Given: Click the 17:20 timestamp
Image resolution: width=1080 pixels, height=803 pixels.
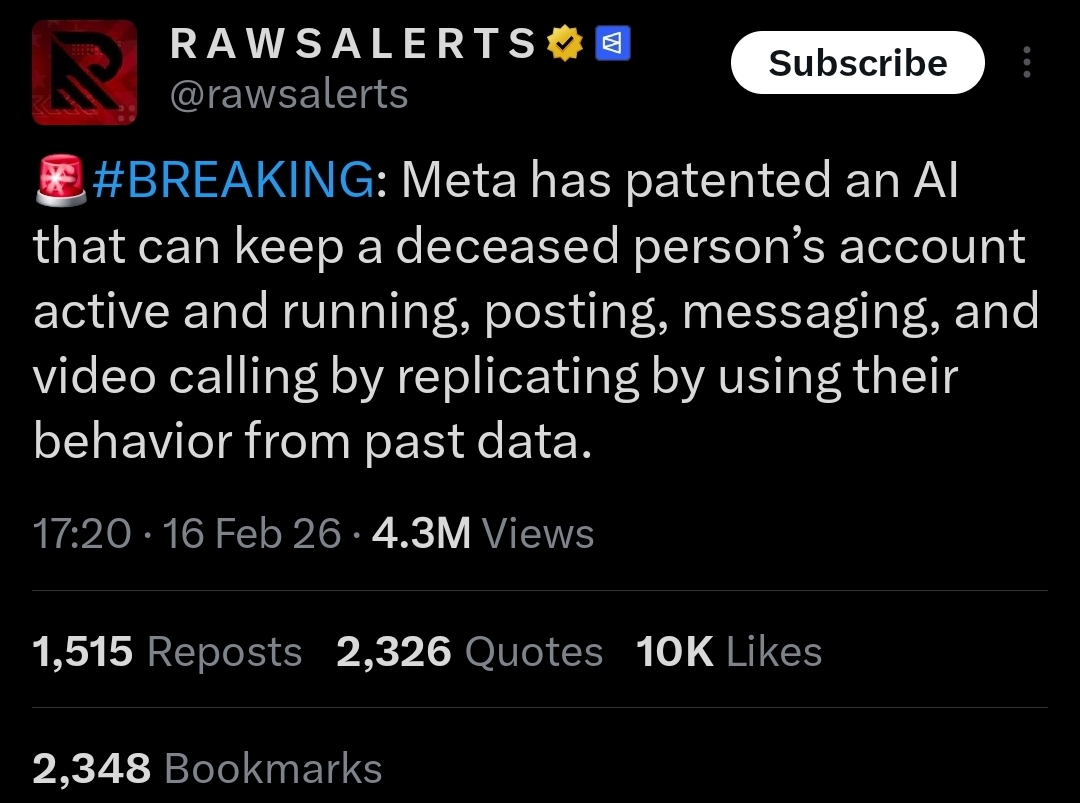Looking at the screenshot, I should [x=82, y=534].
